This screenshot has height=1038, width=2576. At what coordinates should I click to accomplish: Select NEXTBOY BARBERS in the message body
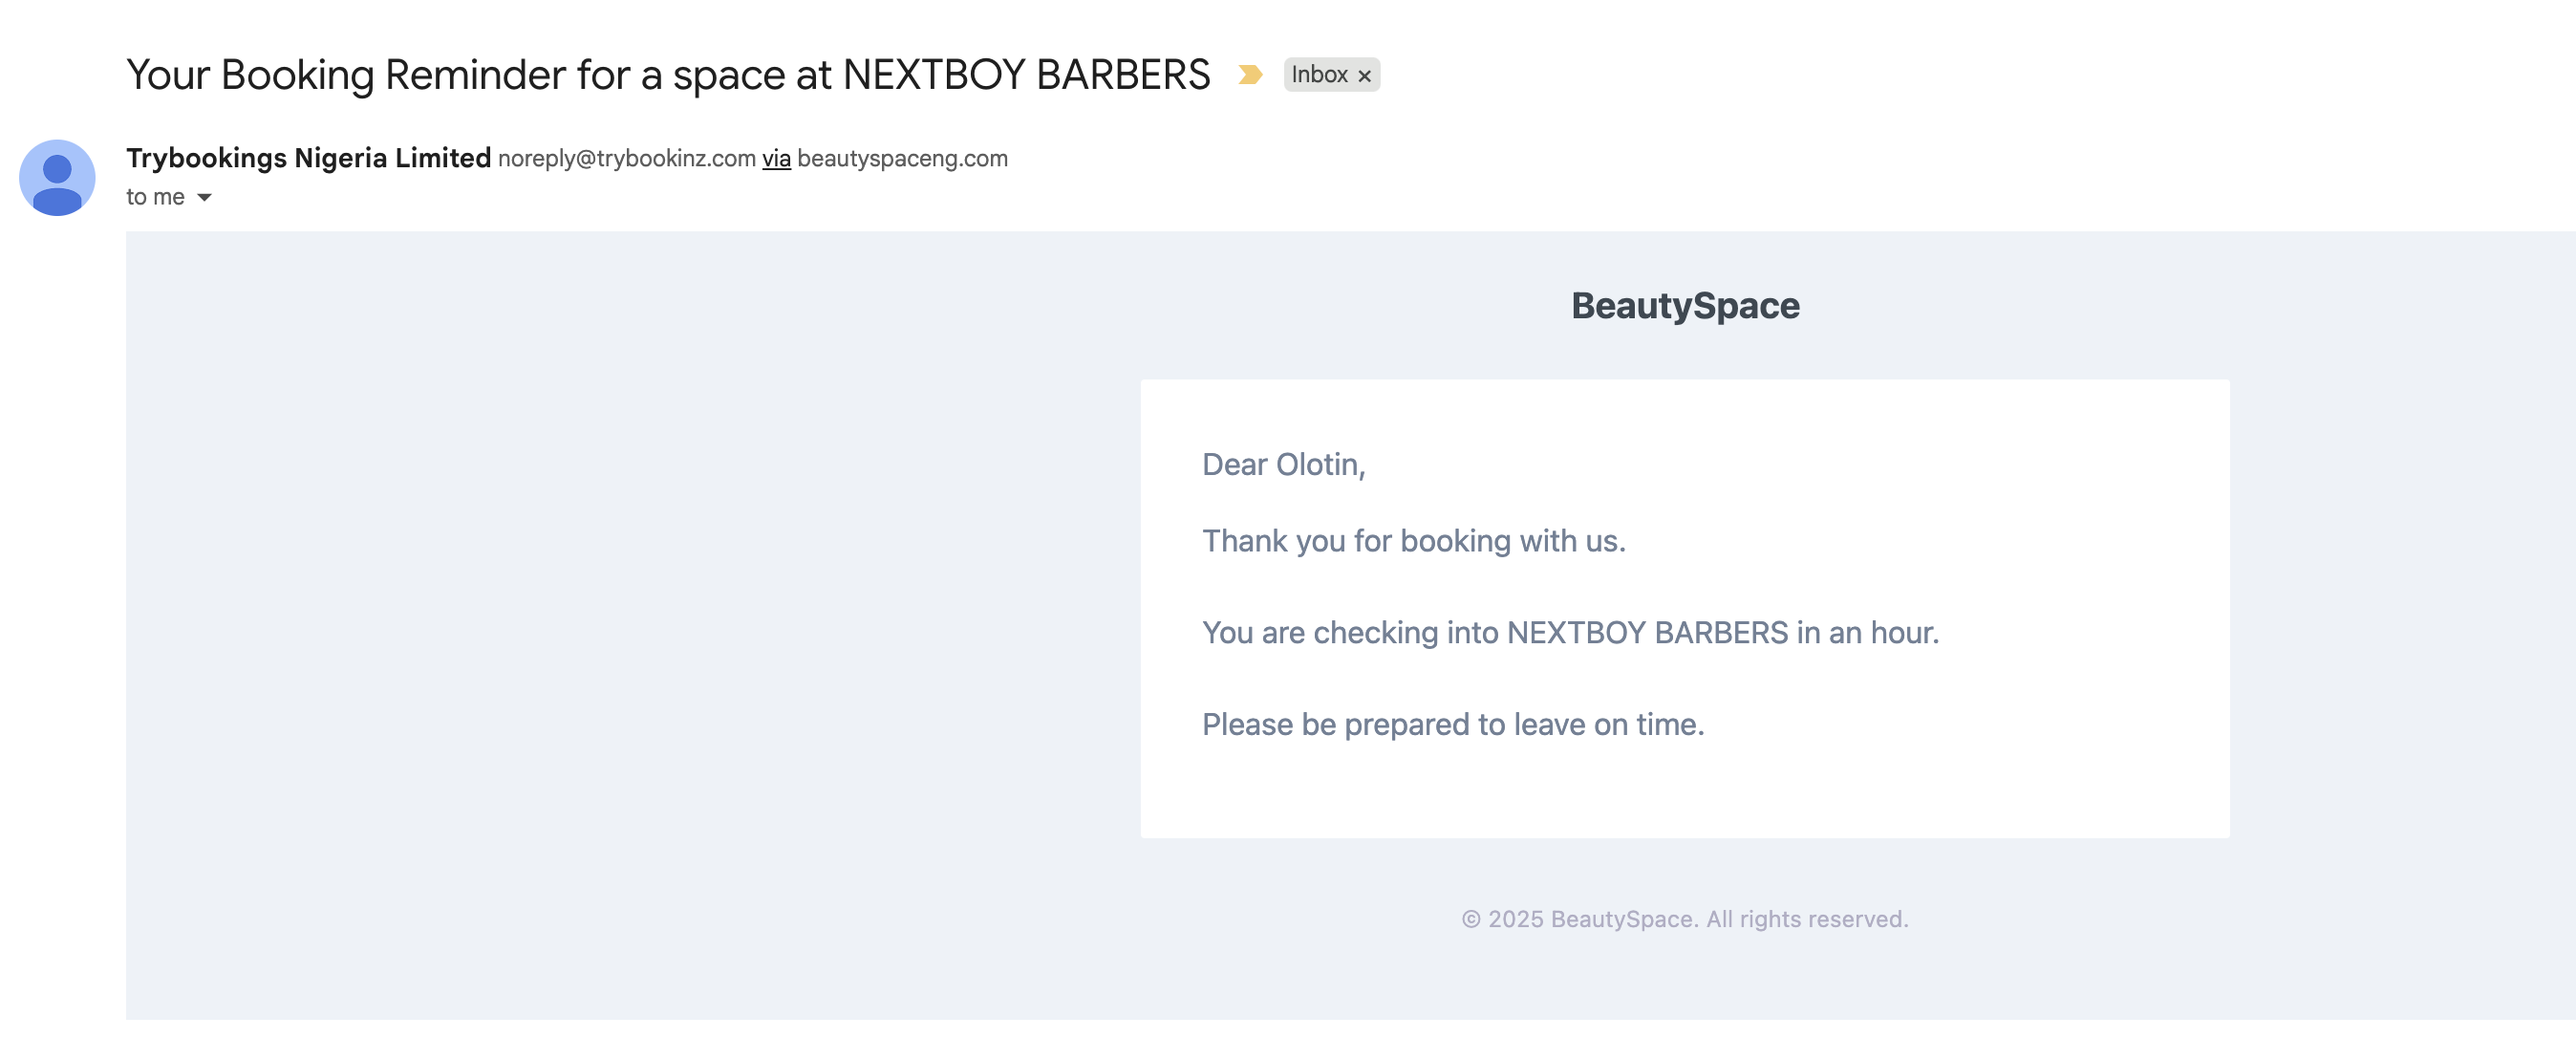[1647, 633]
